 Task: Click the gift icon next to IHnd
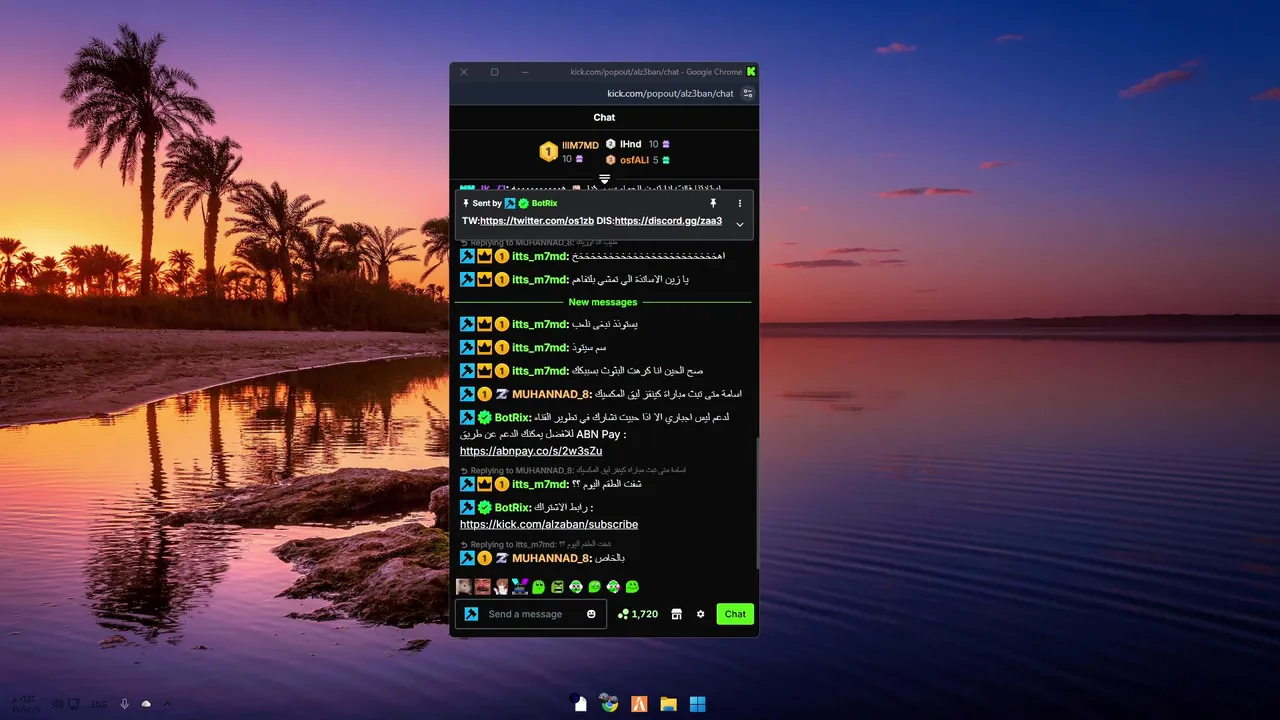(x=666, y=144)
